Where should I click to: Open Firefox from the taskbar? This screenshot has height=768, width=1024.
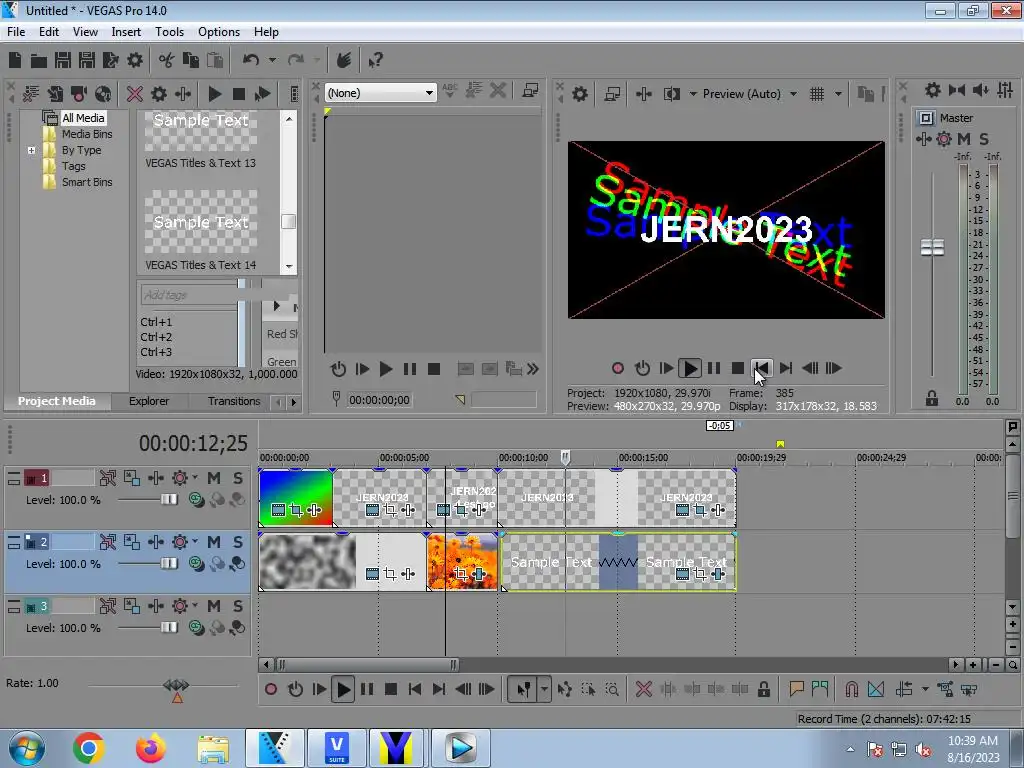(150, 748)
